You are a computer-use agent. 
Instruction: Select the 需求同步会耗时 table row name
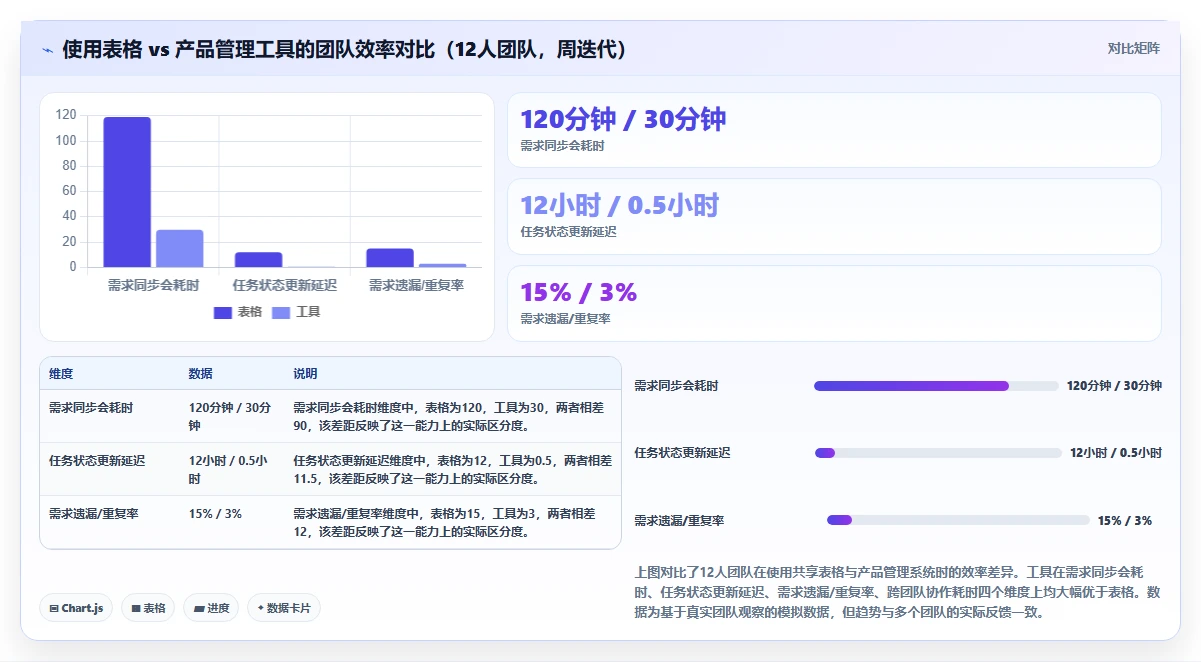pyautogui.click(x=91, y=408)
